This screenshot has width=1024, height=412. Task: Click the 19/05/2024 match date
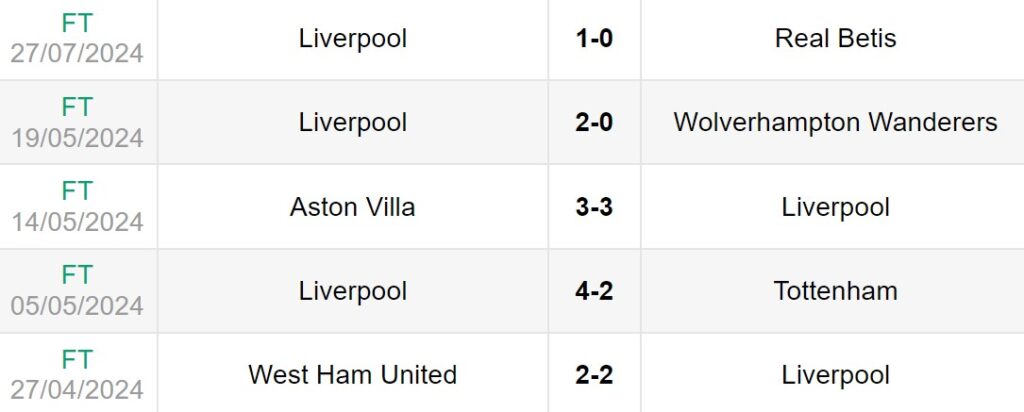(77, 137)
